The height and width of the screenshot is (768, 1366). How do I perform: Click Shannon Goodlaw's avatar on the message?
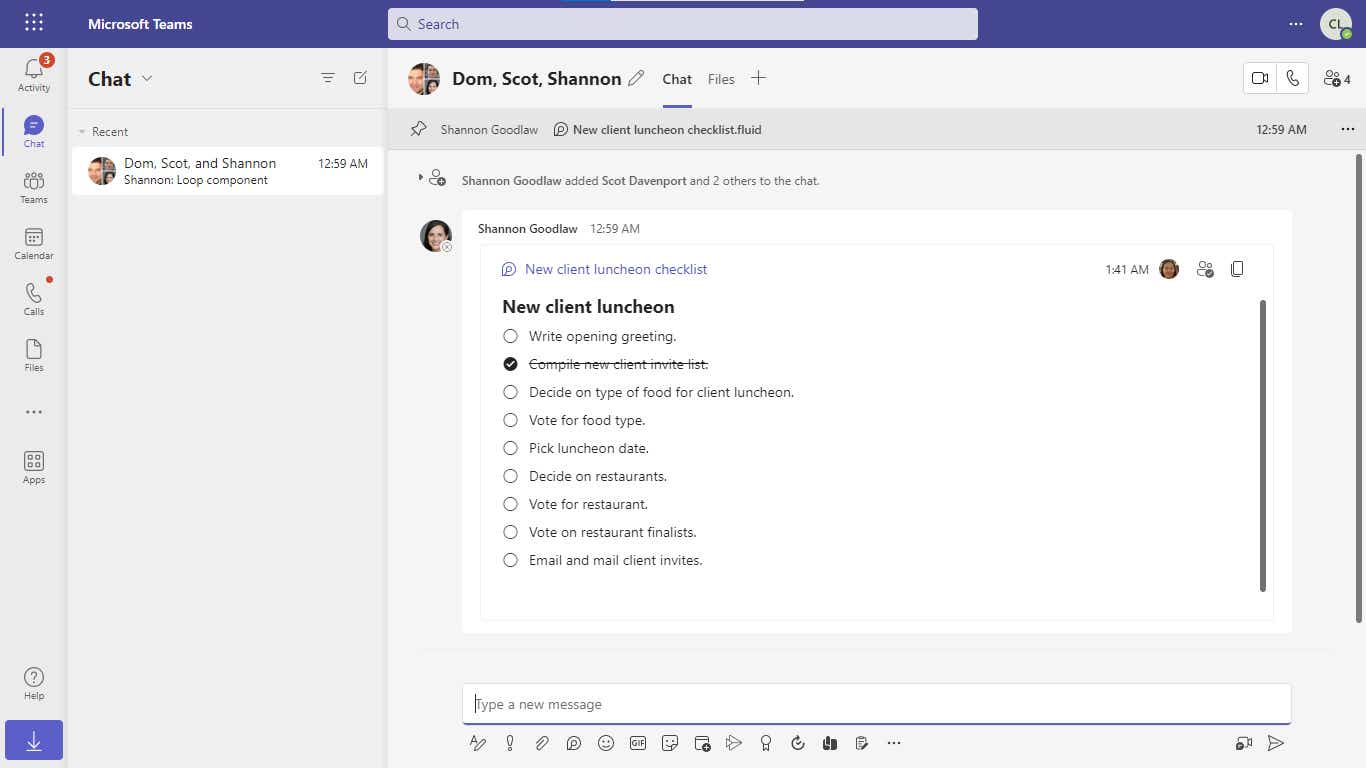(x=436, y=236)
